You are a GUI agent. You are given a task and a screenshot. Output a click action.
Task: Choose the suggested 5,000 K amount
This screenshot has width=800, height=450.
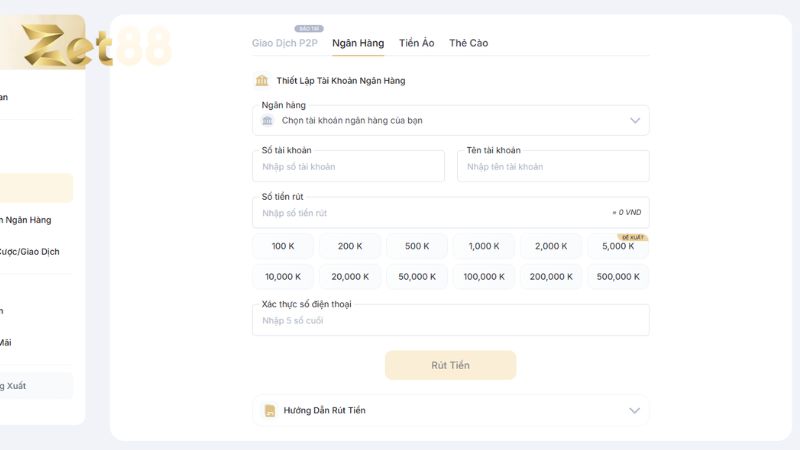click(618, 246)
